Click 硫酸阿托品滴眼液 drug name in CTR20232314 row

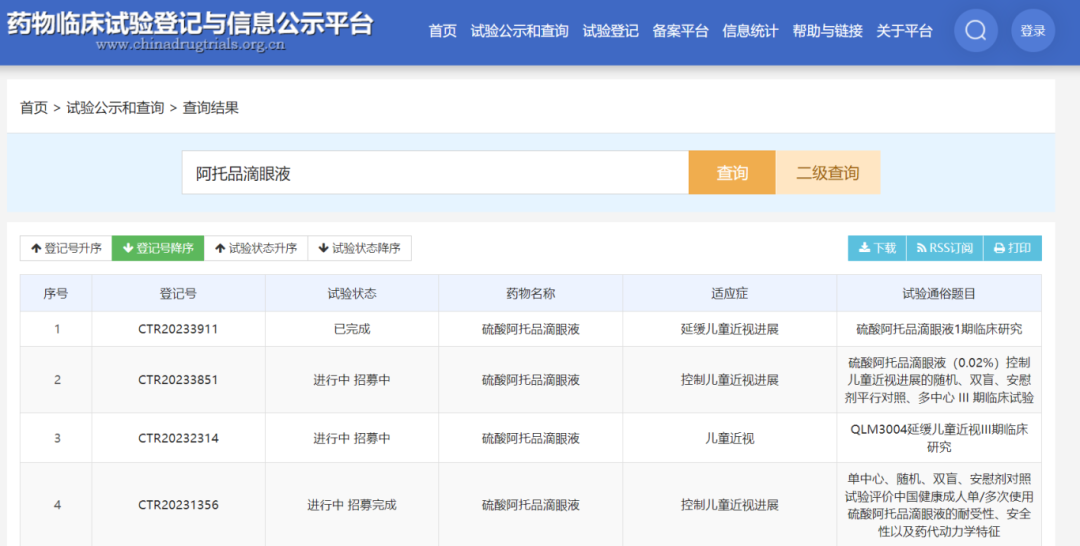point(530,438)
